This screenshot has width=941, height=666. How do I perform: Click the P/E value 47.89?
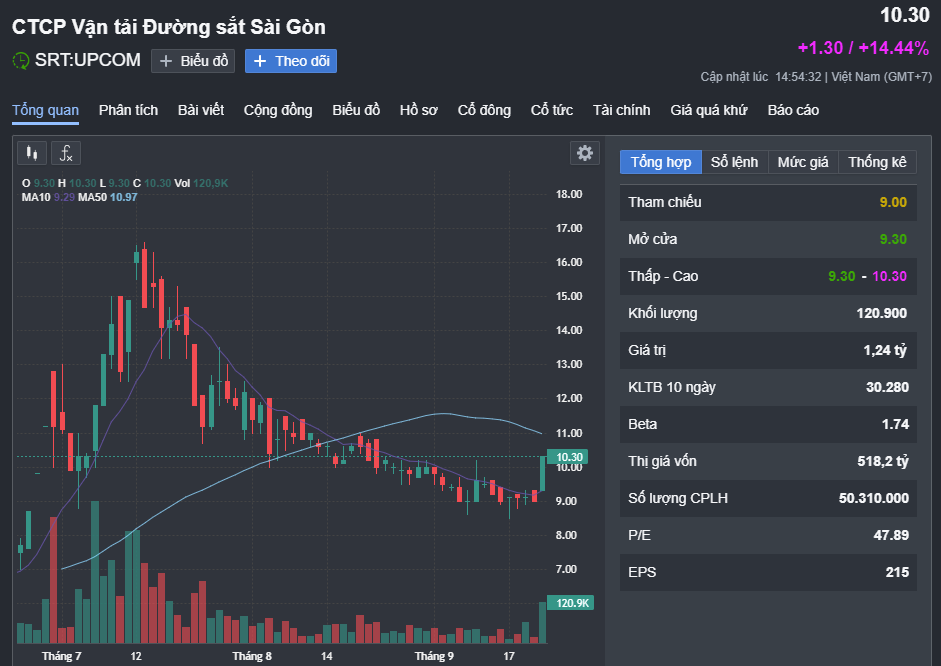coord(891,535)
